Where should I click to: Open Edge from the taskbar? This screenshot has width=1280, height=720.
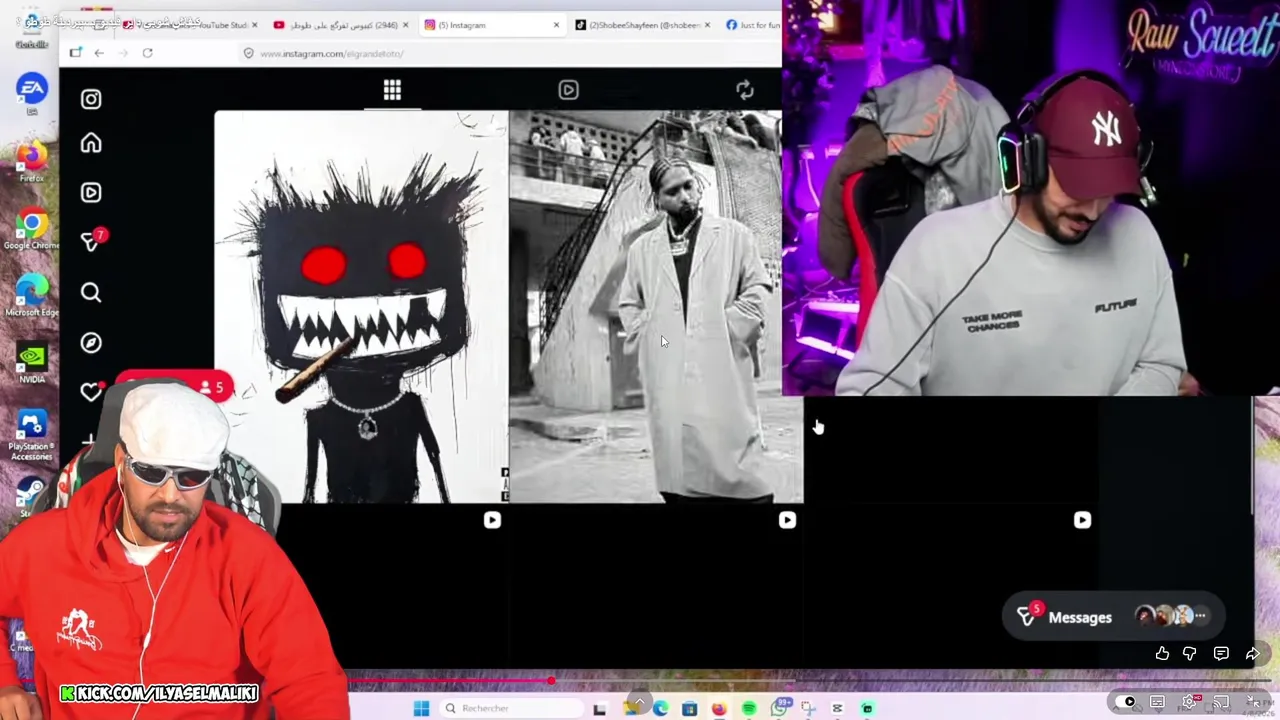click(x=660, y=709)
